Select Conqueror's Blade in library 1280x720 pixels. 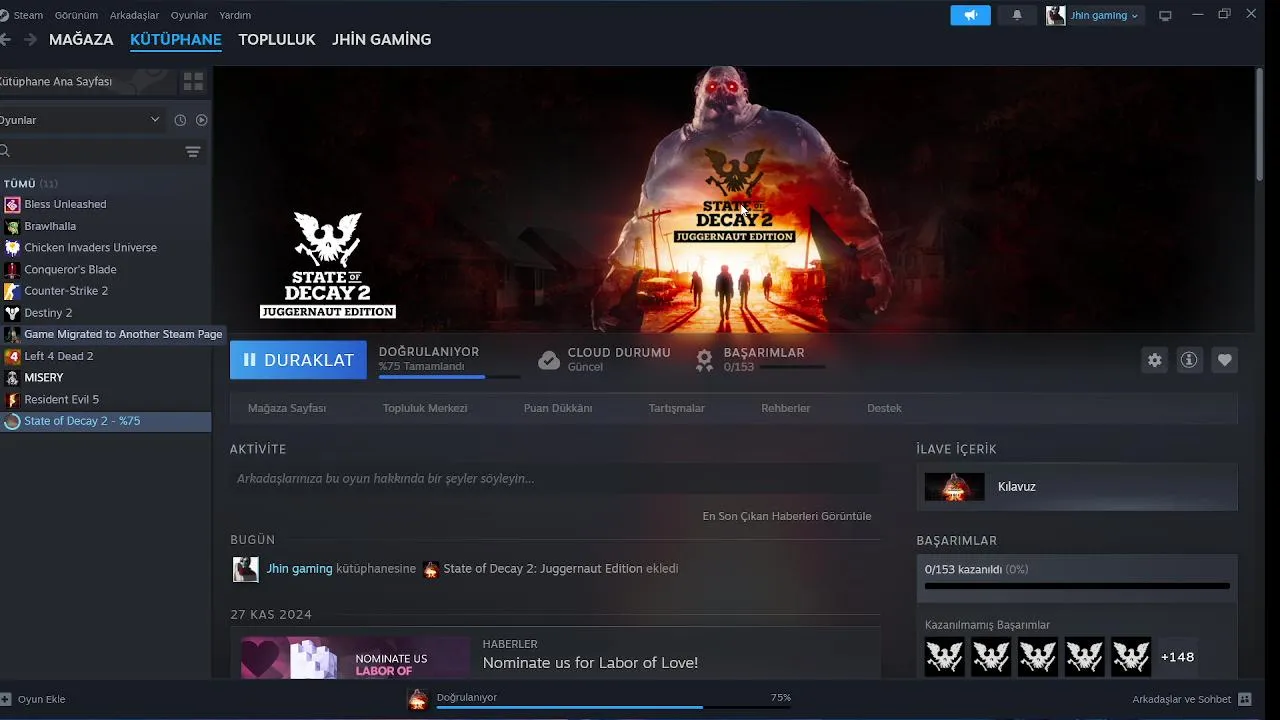pos(70,269)
